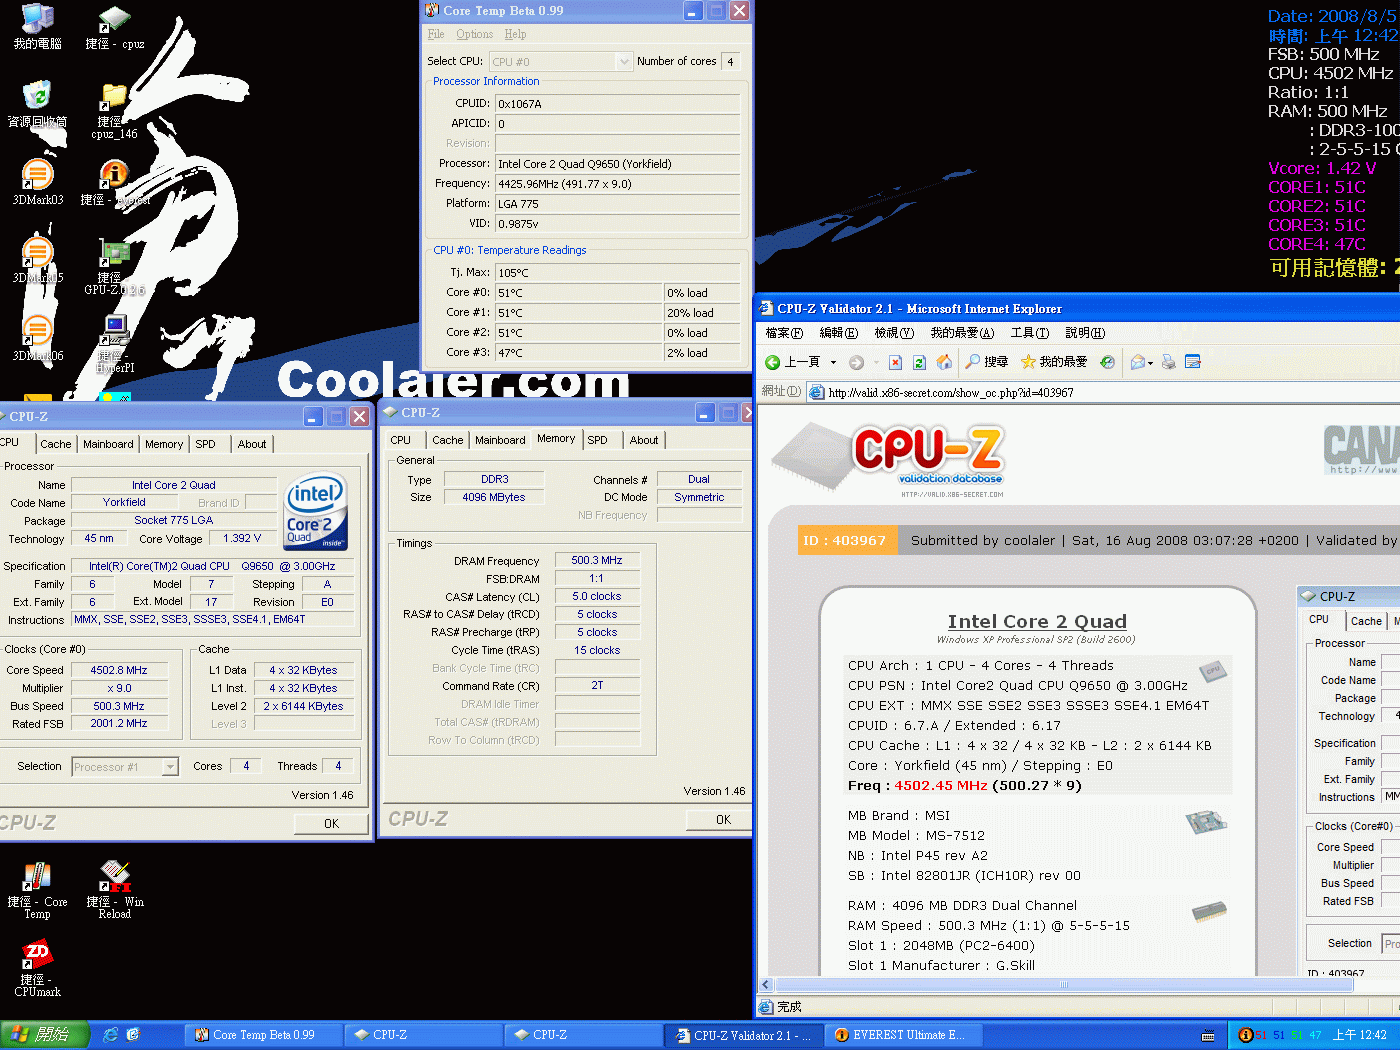This screenshot has width=1400, height=1050.
Task: Select the Core Temp desktop shortcut
Action: (37, 890)
